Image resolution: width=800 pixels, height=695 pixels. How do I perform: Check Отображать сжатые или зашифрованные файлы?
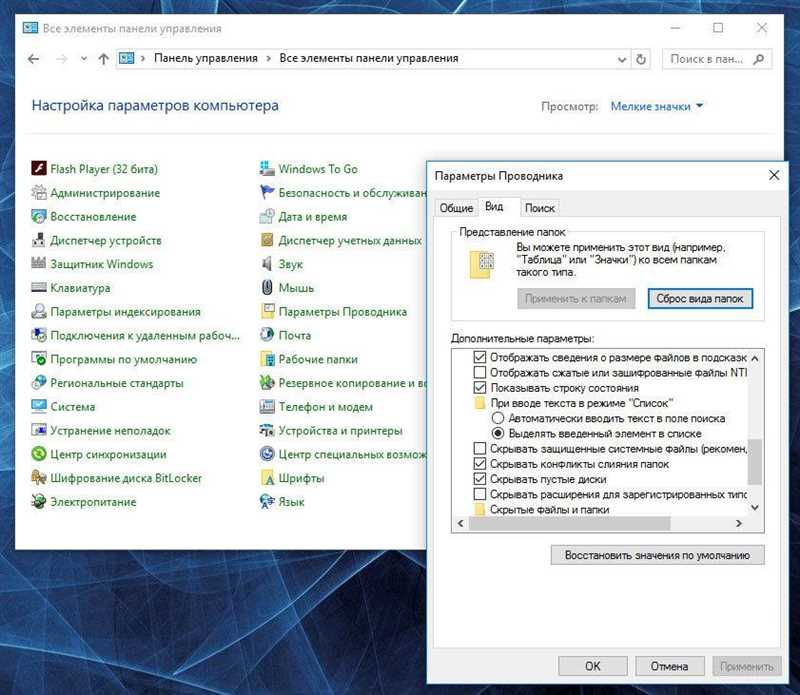(x=480, y=373)
